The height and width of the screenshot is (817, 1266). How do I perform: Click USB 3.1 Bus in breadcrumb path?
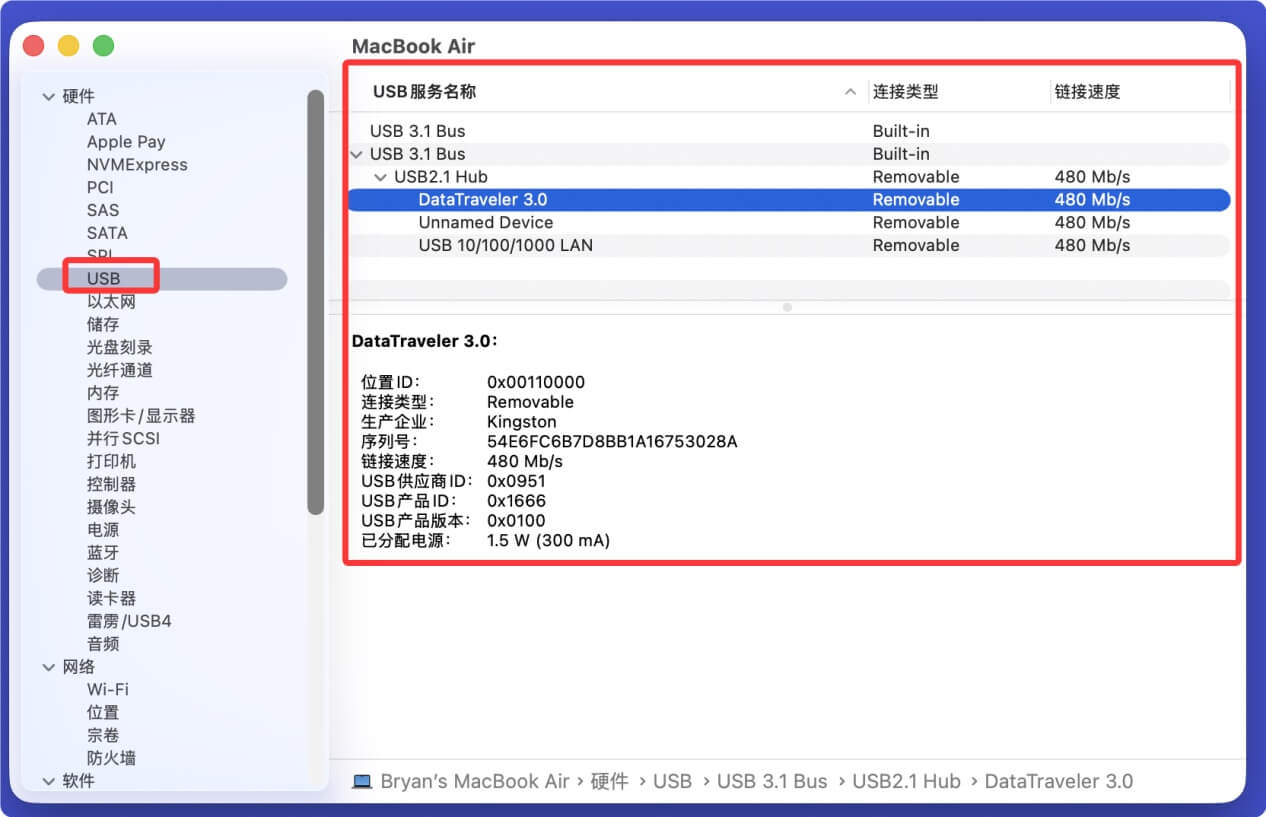point(772,781)
